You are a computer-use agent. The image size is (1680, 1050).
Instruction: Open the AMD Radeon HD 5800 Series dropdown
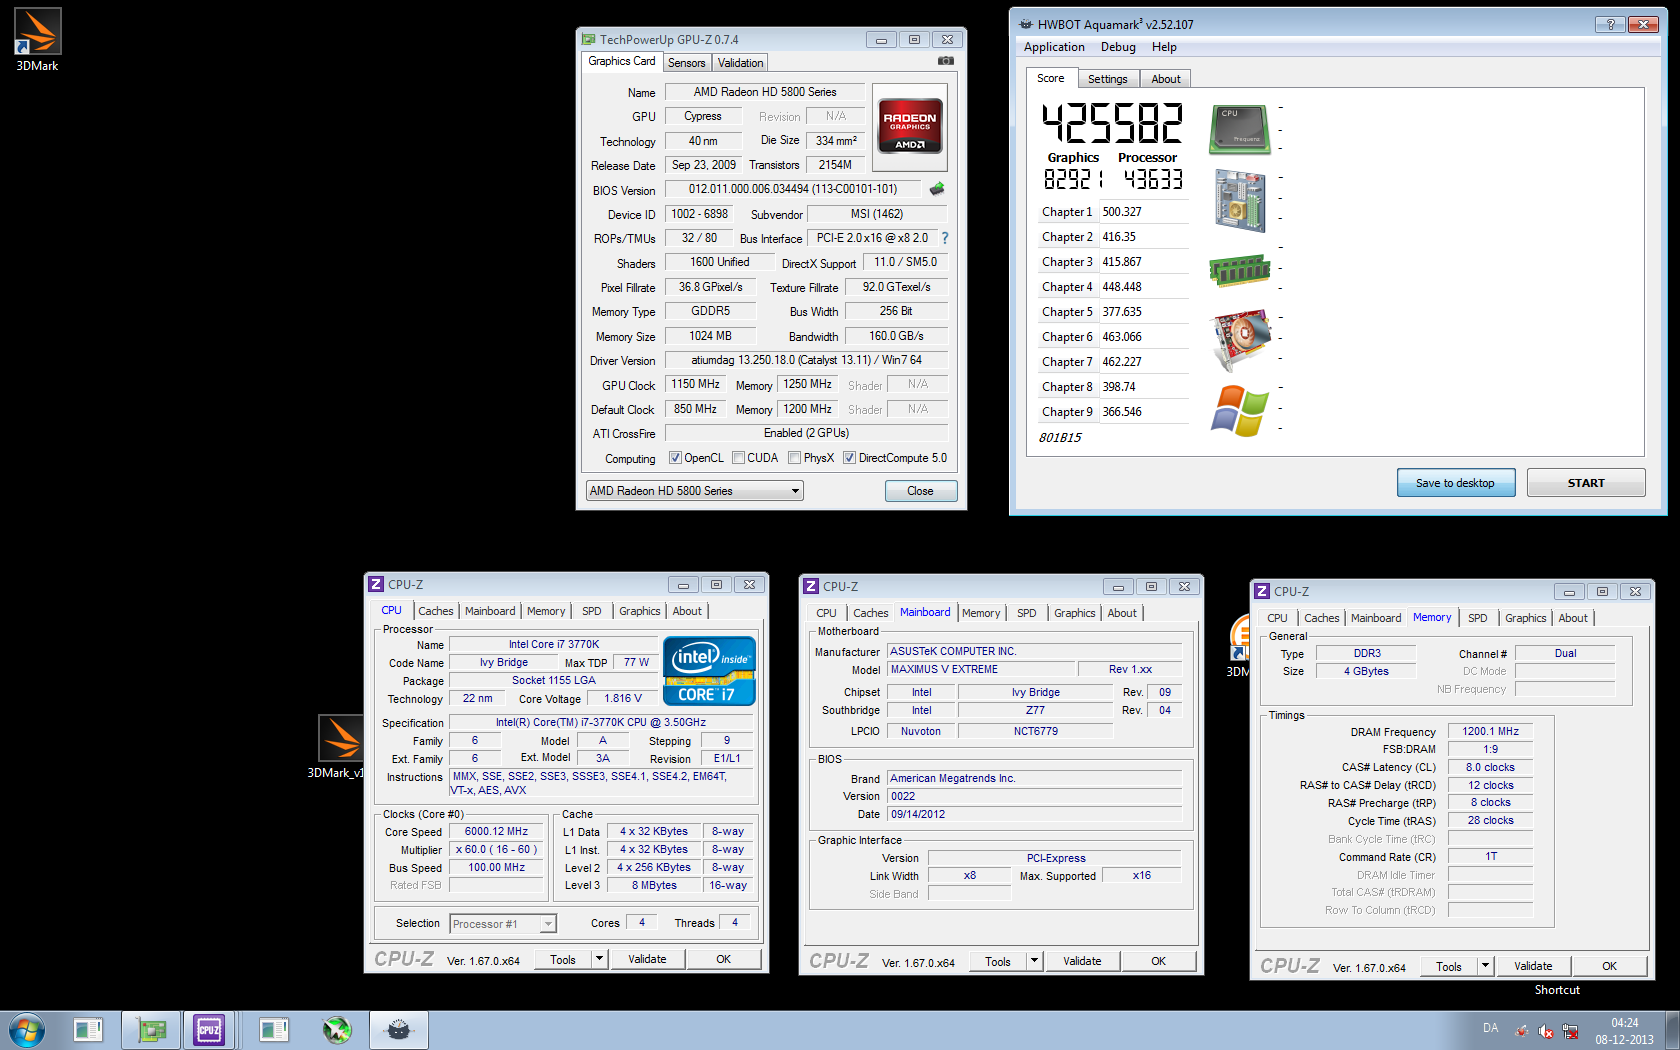(x=694, y=491)
